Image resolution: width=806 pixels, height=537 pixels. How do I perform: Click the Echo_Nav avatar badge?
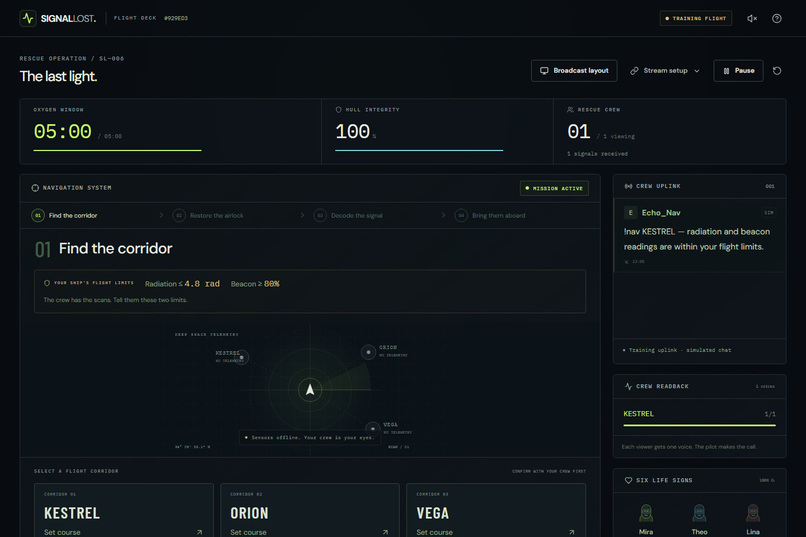tap(631, 213)
